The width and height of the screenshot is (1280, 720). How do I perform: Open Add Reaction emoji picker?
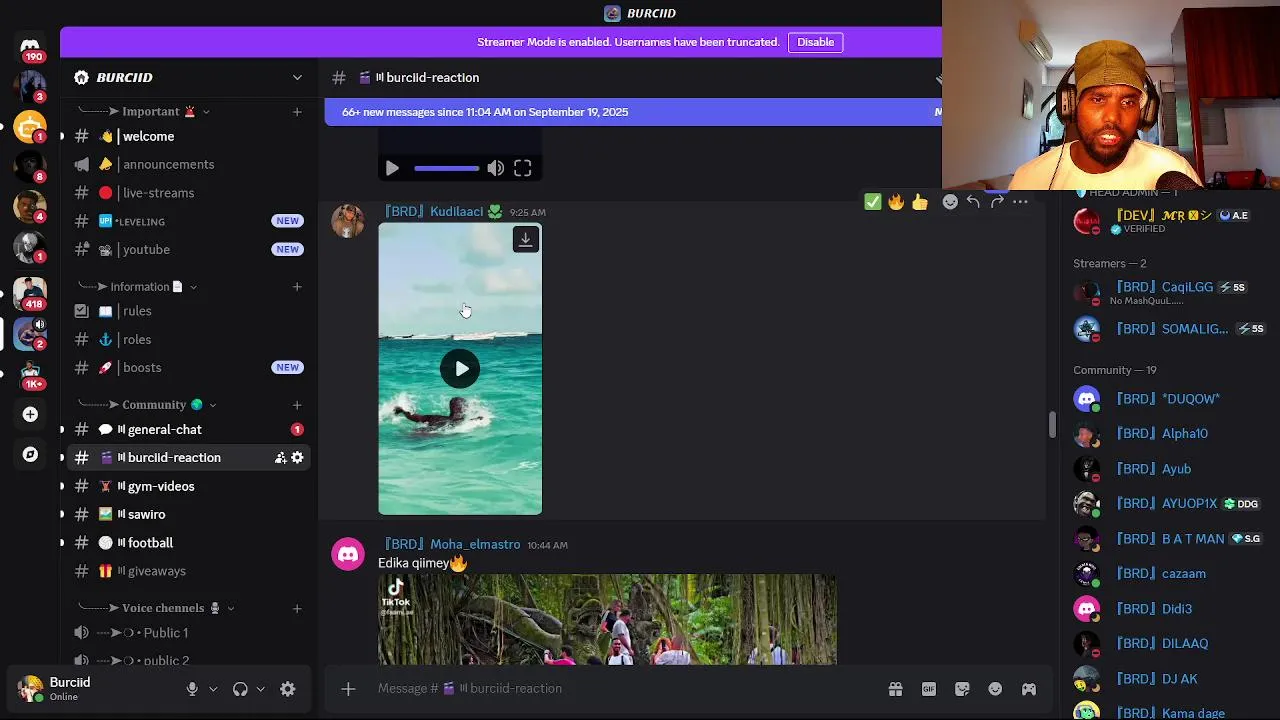pos(950,202)
